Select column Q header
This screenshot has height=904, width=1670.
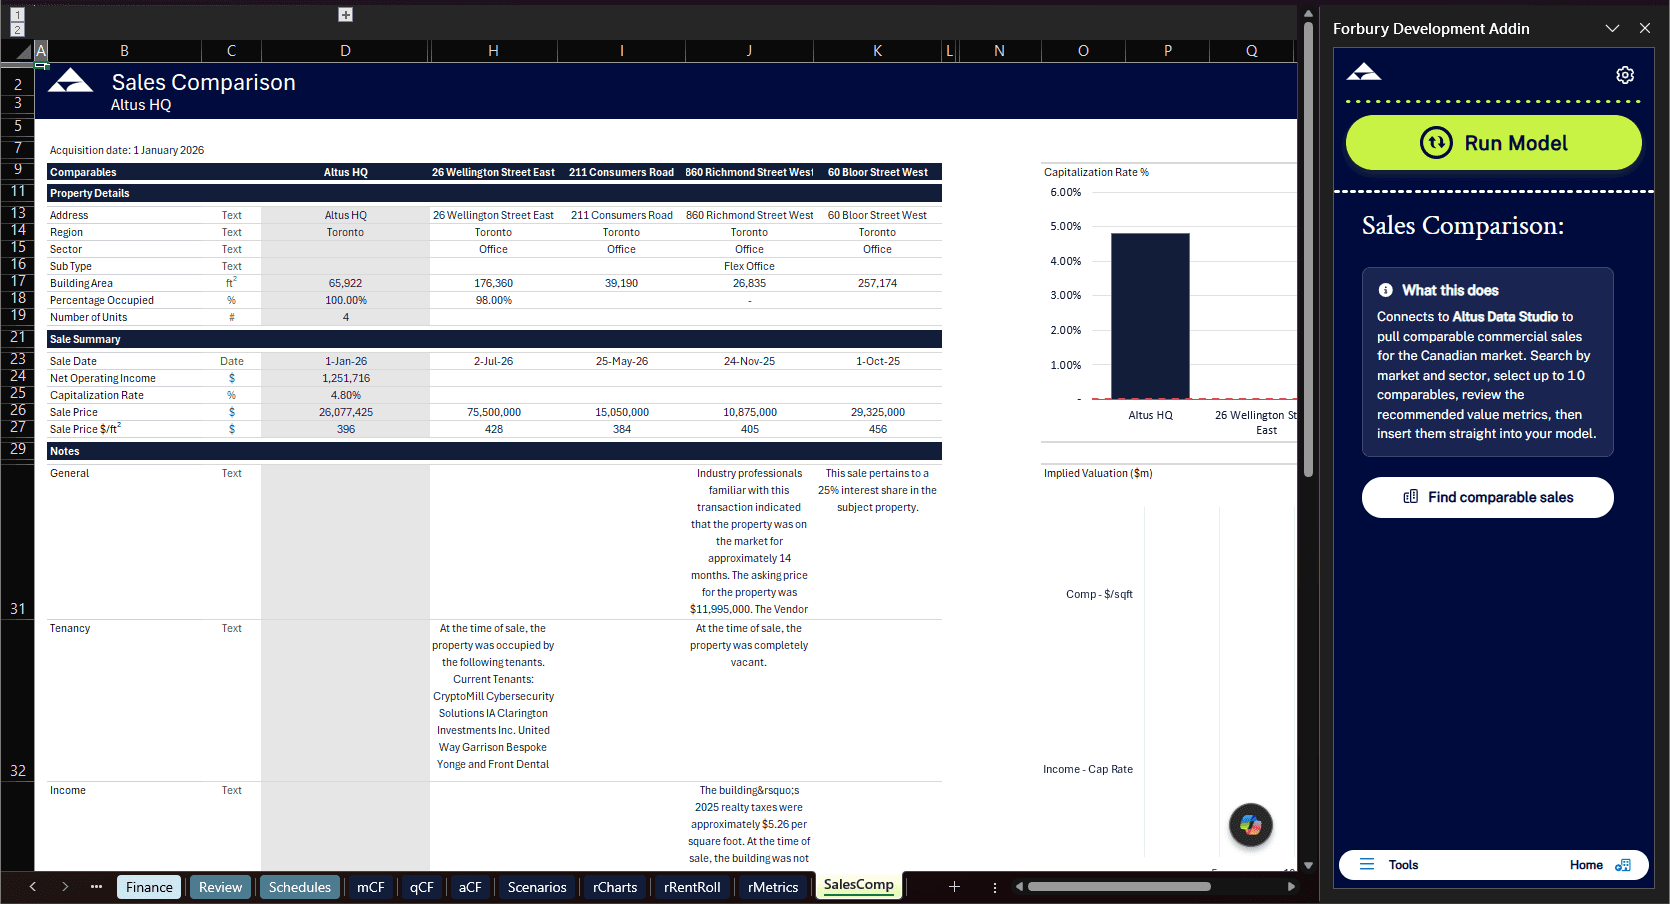tap(1251, 51)
